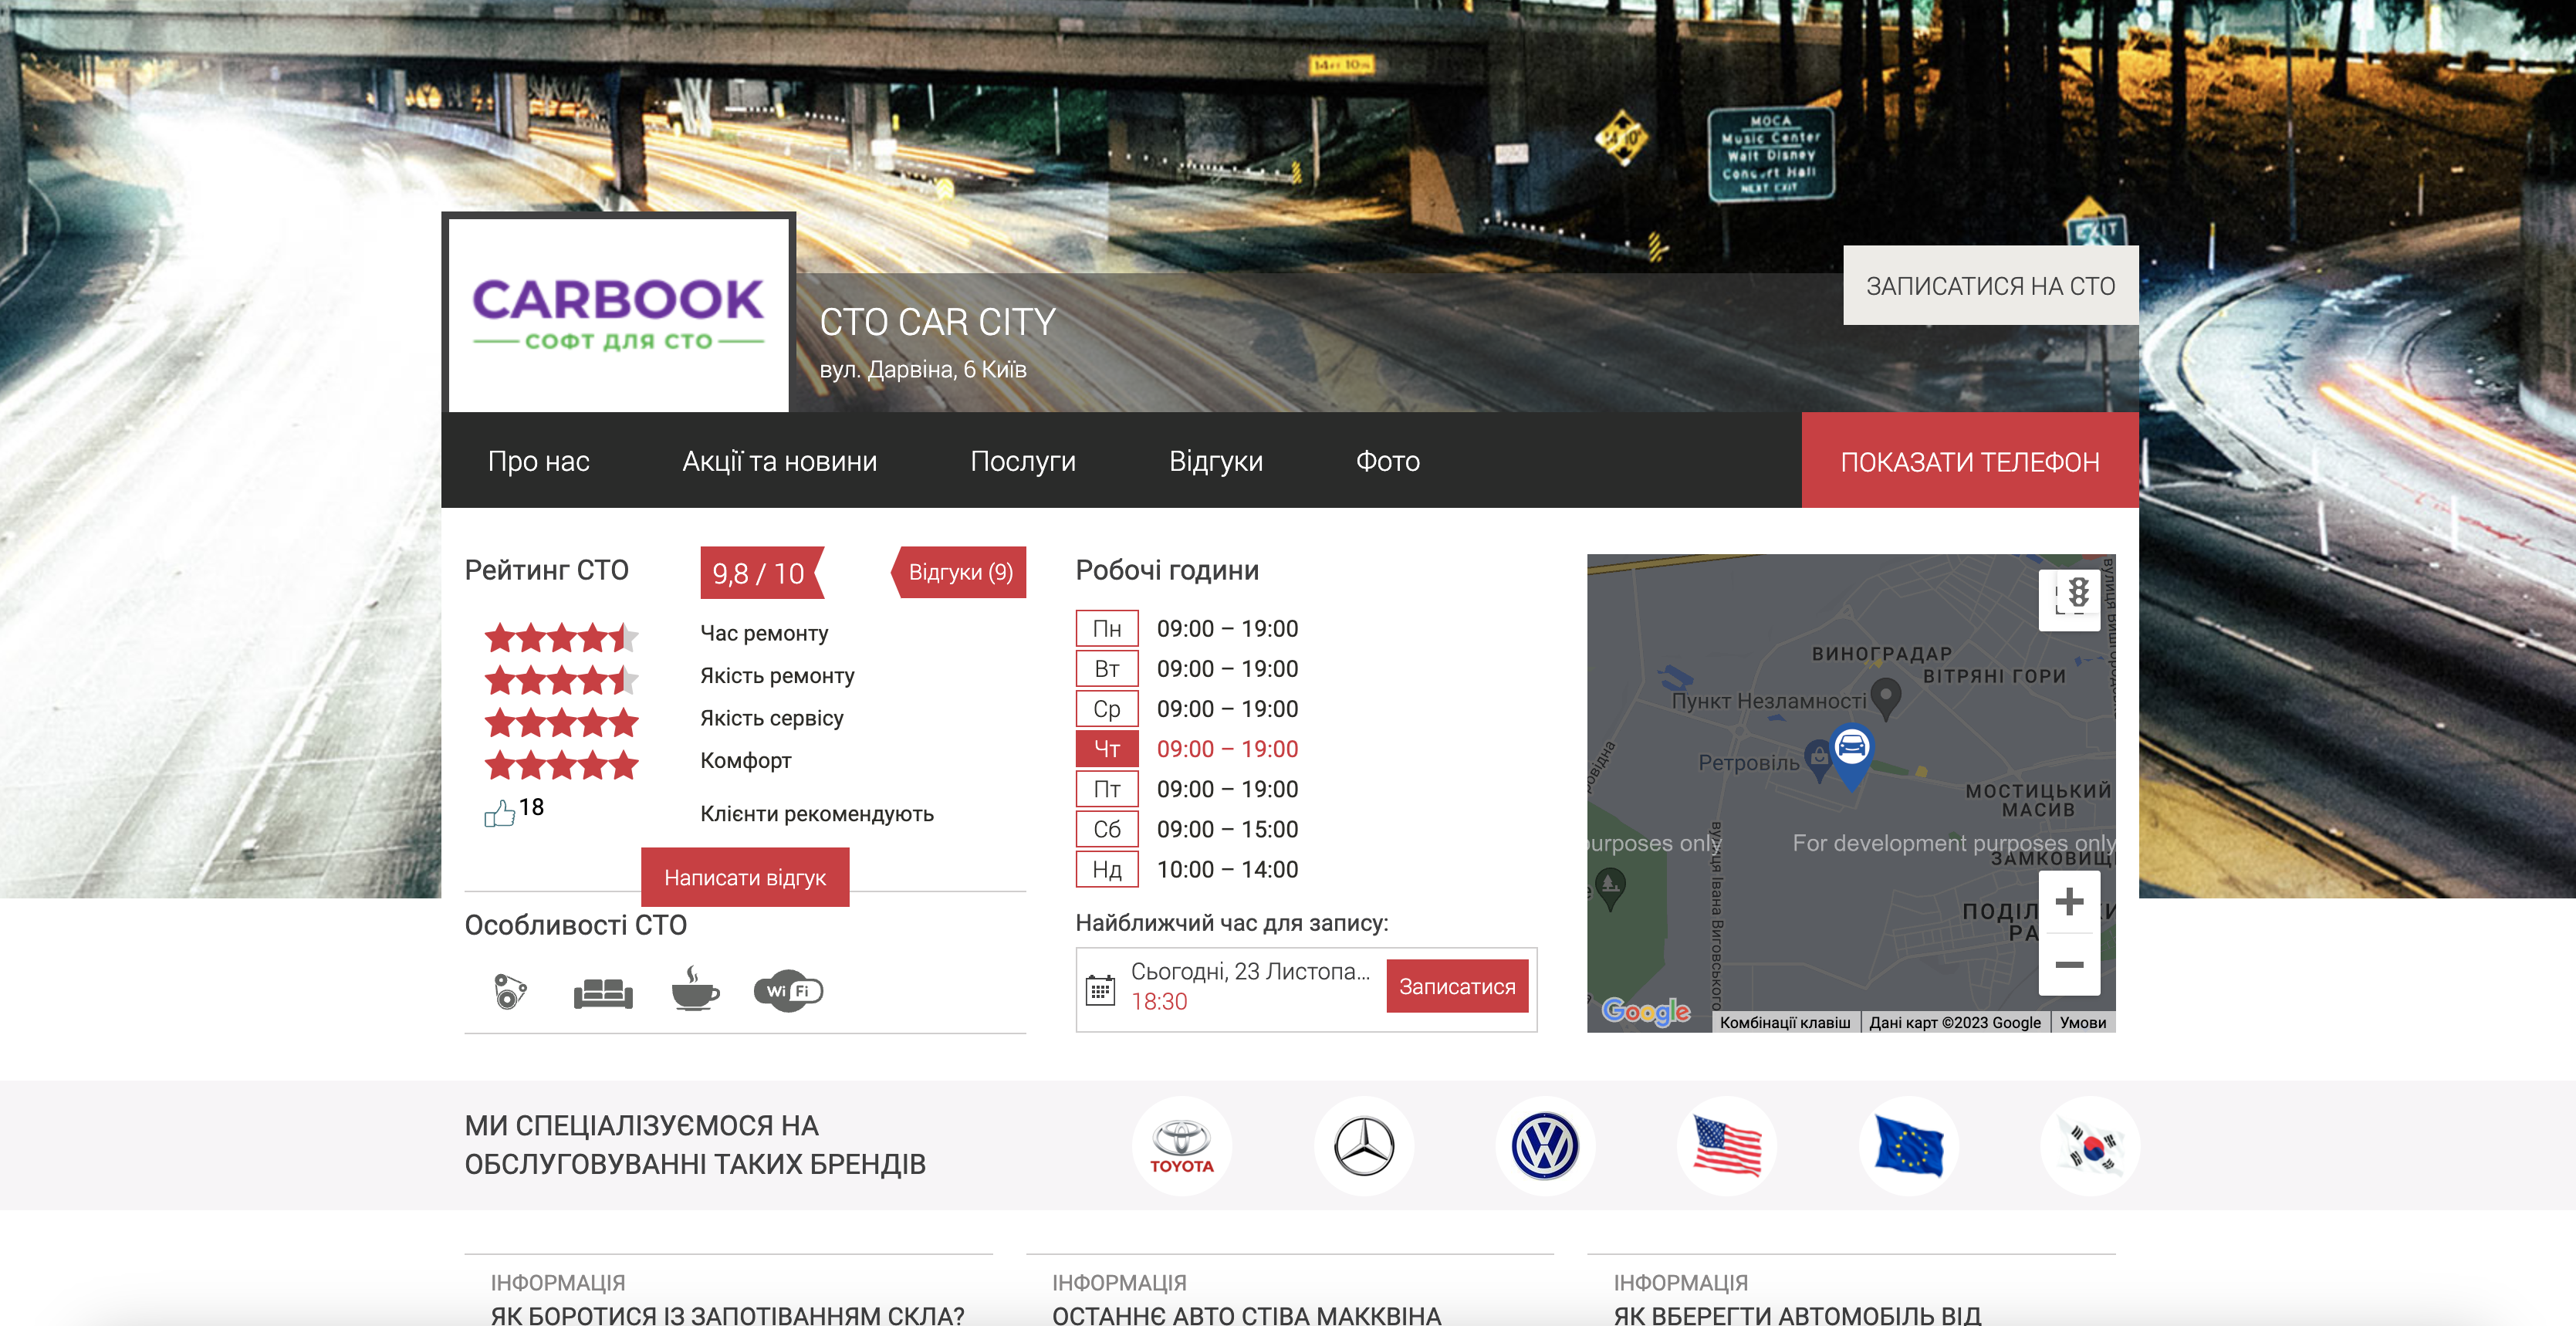
Task: Open the Відгуки (9) reviews link
Action: [x=959, y=572]
